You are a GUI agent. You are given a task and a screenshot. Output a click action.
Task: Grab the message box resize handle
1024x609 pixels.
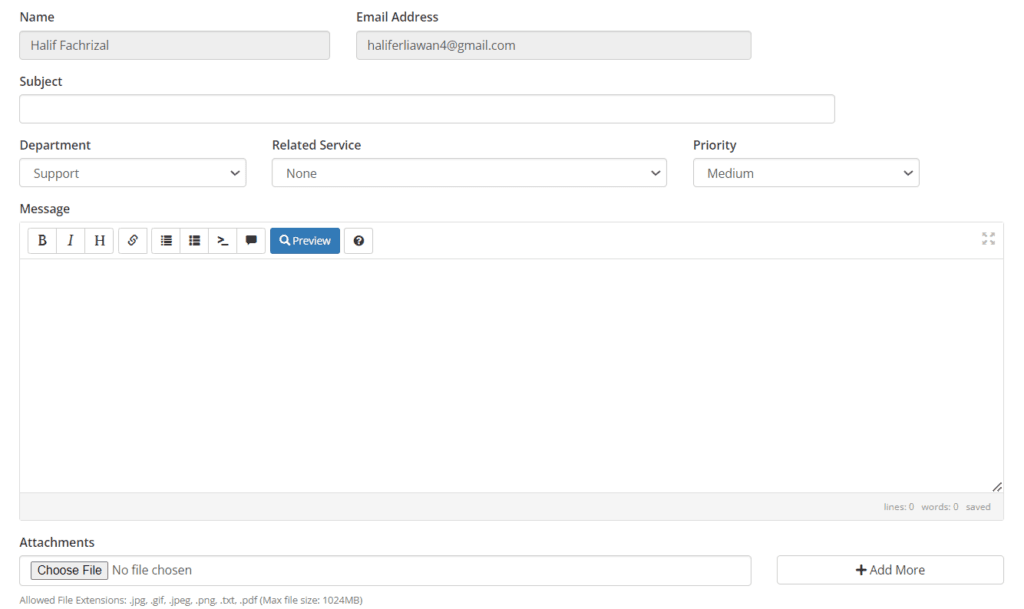pos(996,486)
